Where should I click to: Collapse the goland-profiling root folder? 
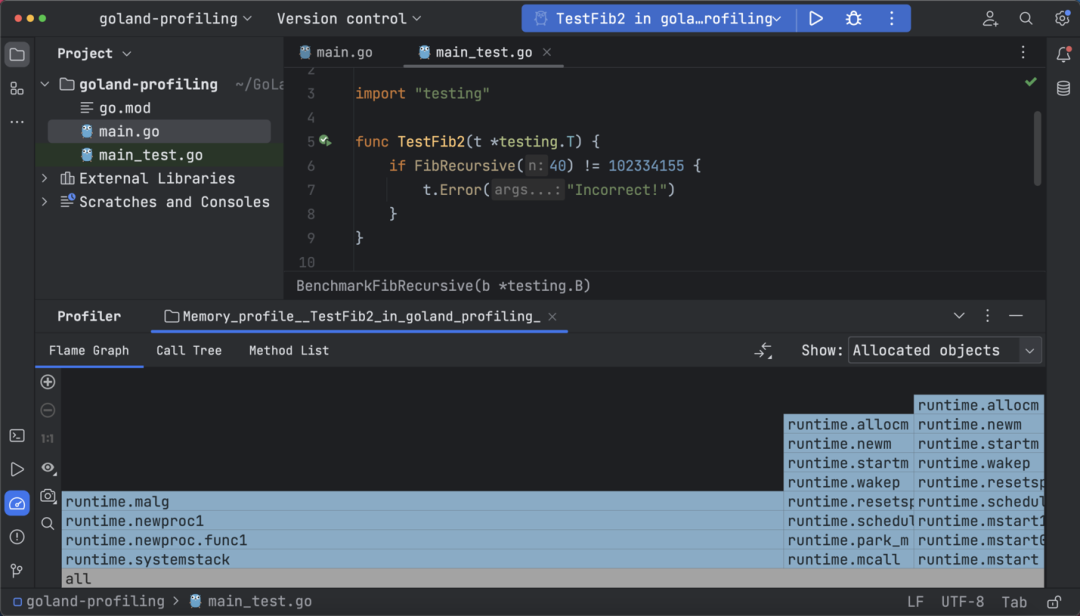click(x=45, y=84)
